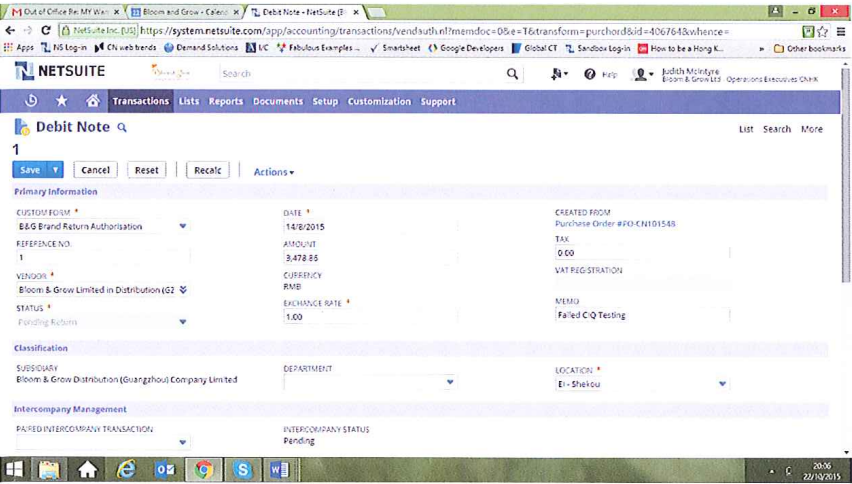The width and height of the screenshot is (852, 484).
Task: Open the Shortcuts star icon
Action: click(62, 101)
